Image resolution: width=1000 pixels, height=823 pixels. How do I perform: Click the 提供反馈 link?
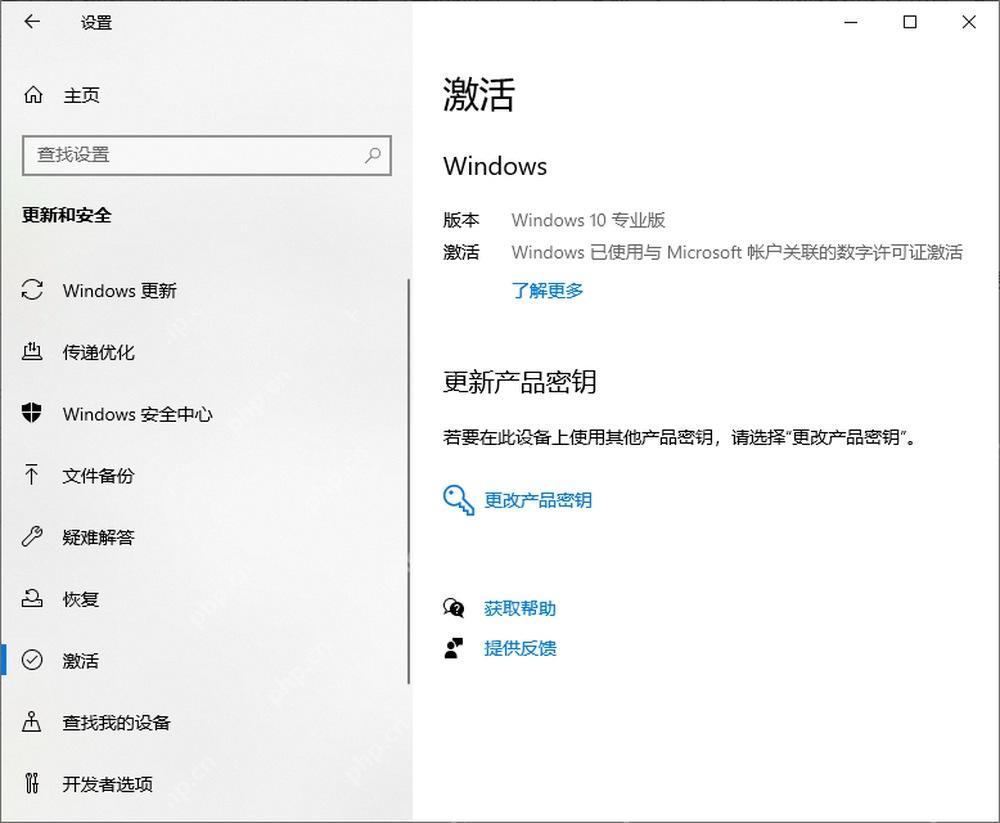520,648
